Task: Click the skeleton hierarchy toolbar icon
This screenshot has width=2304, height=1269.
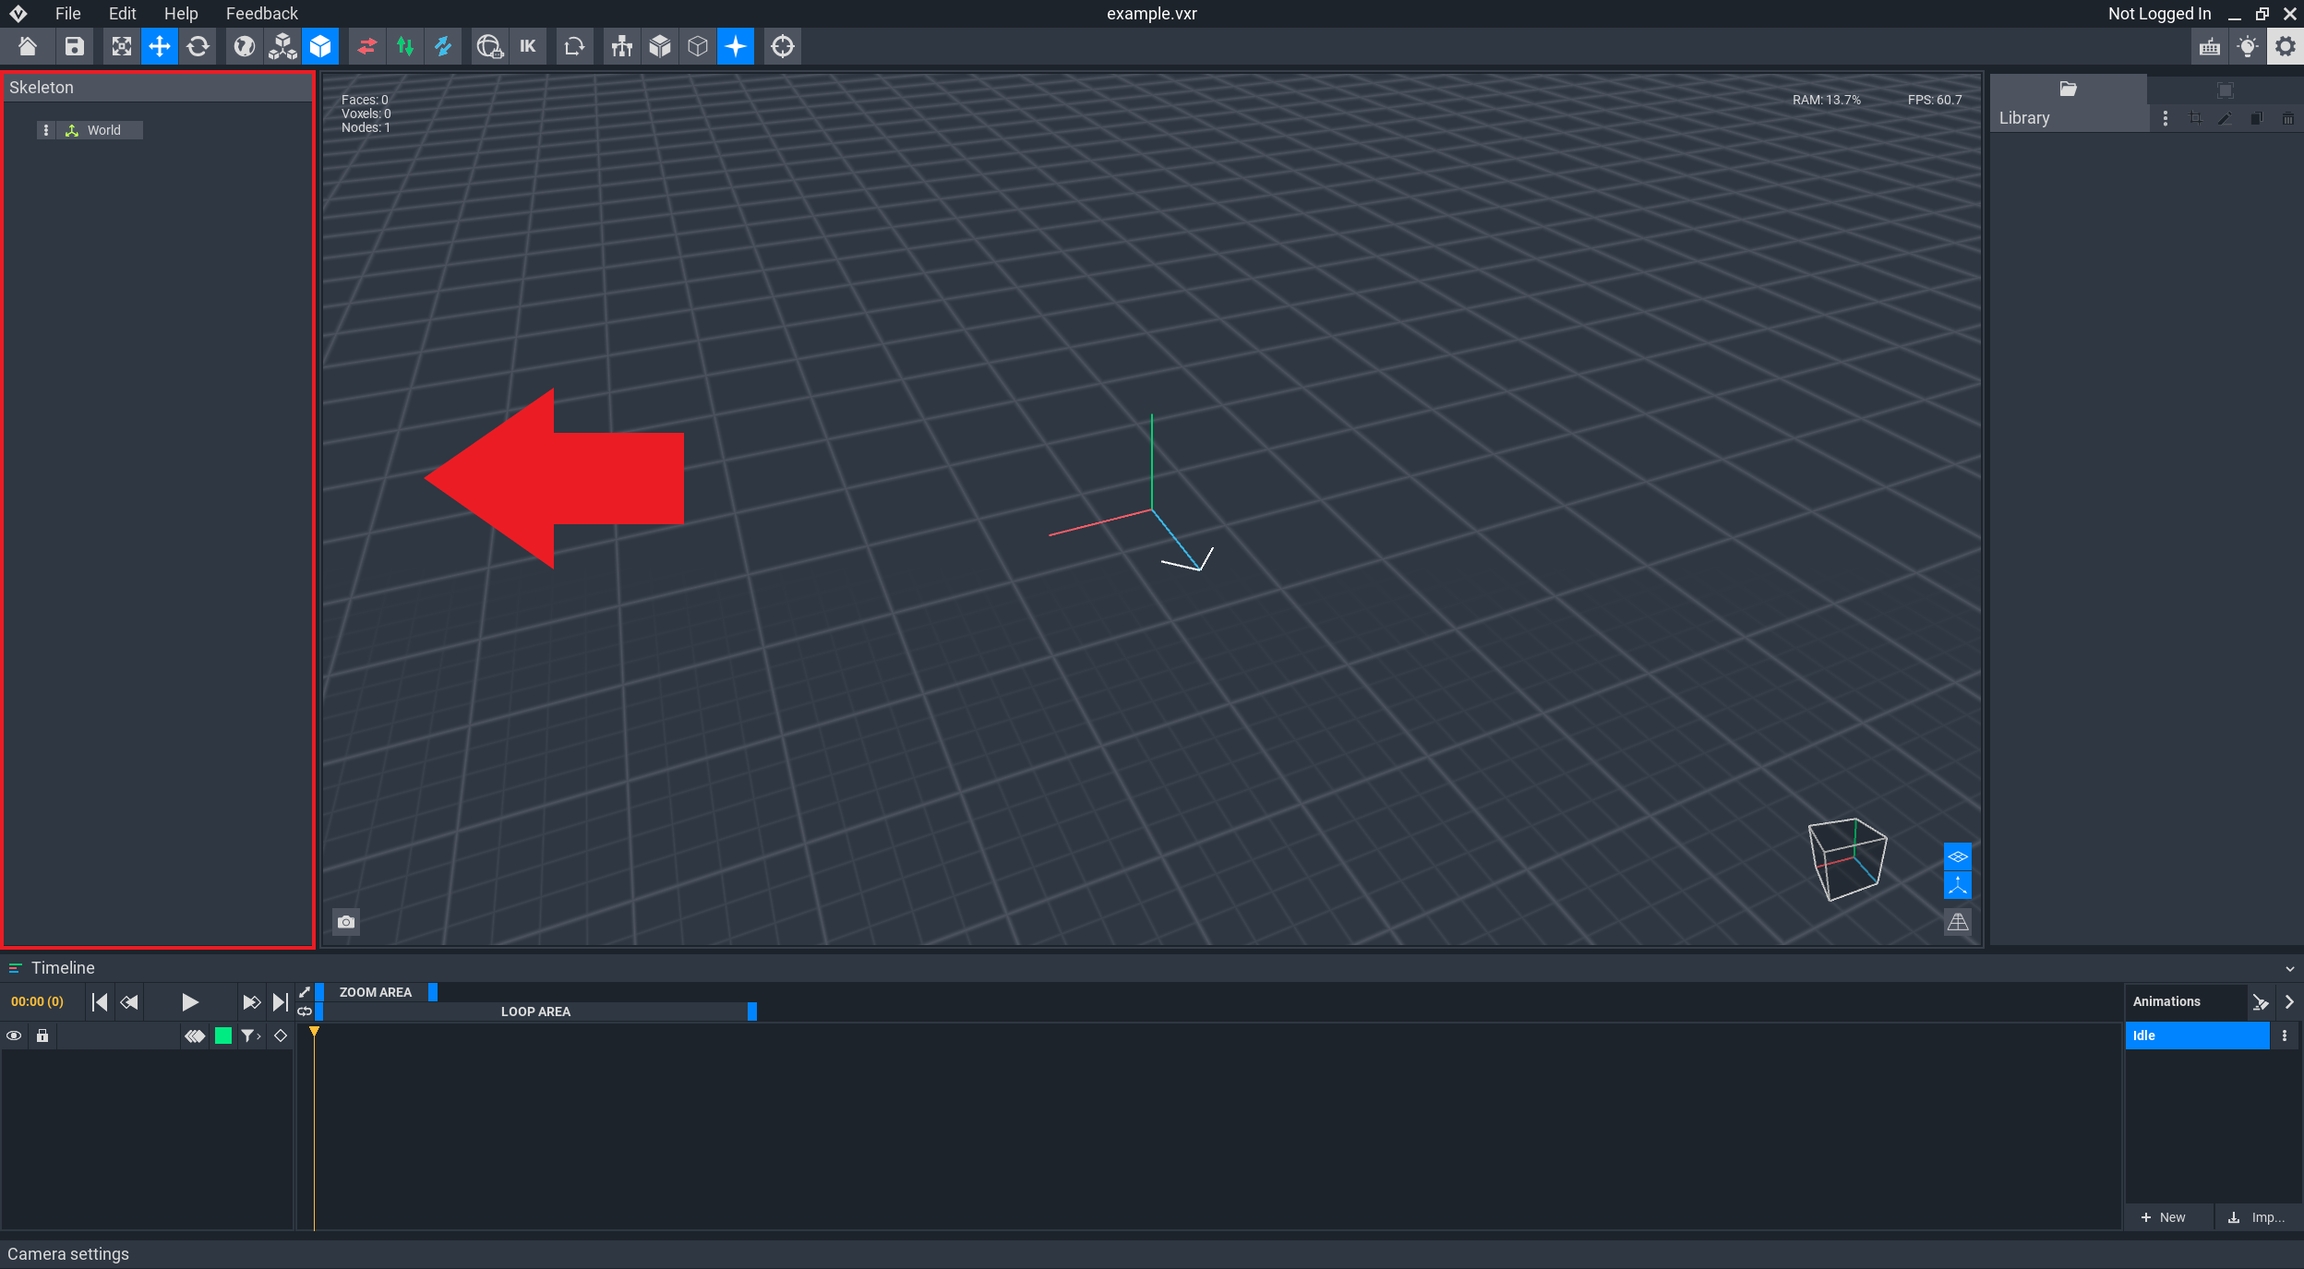Action: pos(621,46)
